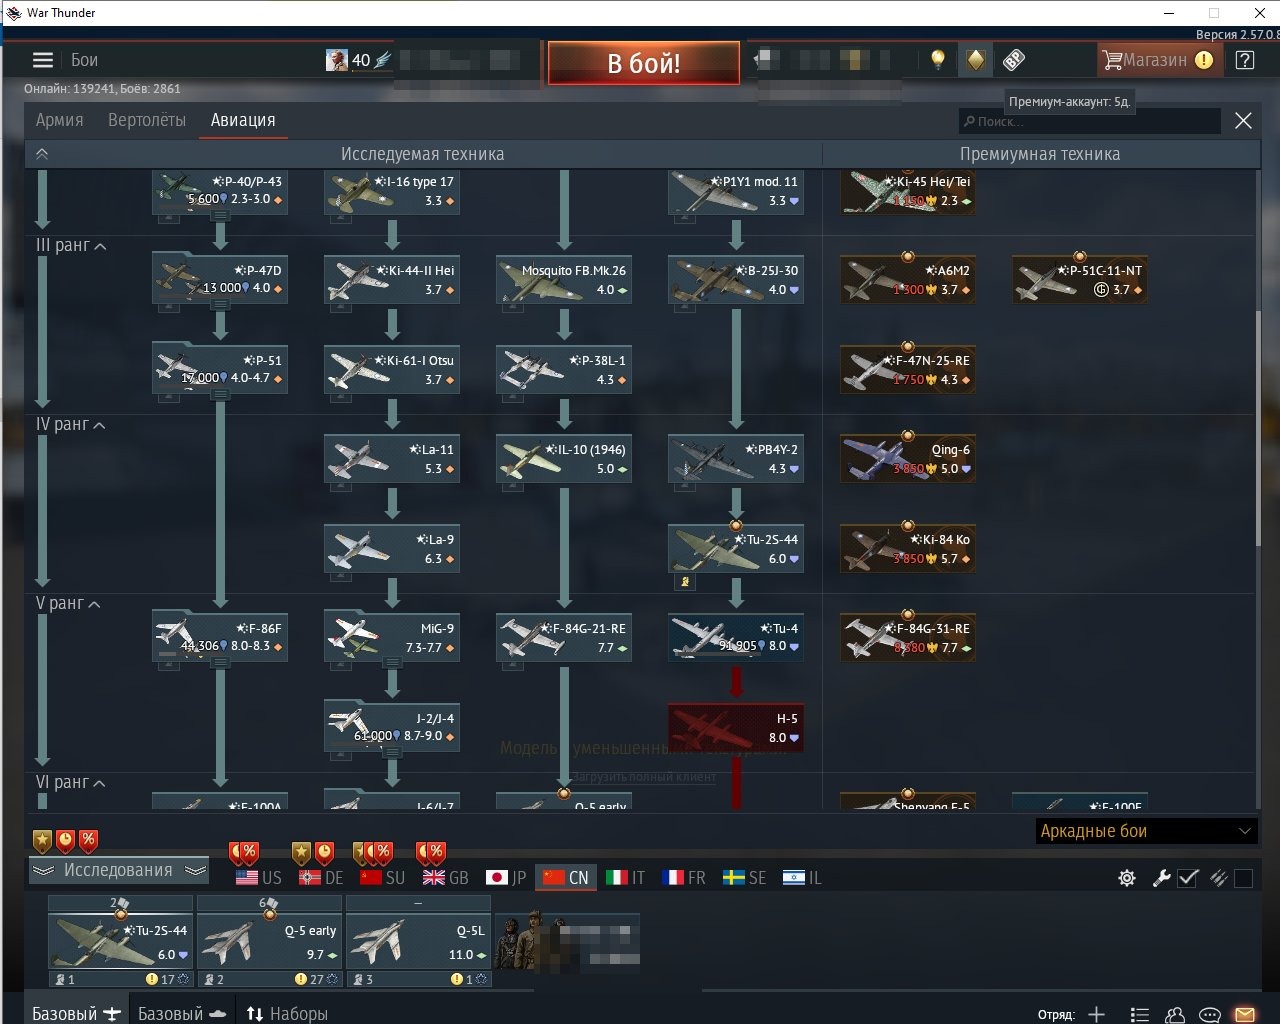Image resolution: width=1280 pixels, height=1024 pixels.
Task: Click the Базовый aircraft preset button
Action: [x=76, y=1014]
